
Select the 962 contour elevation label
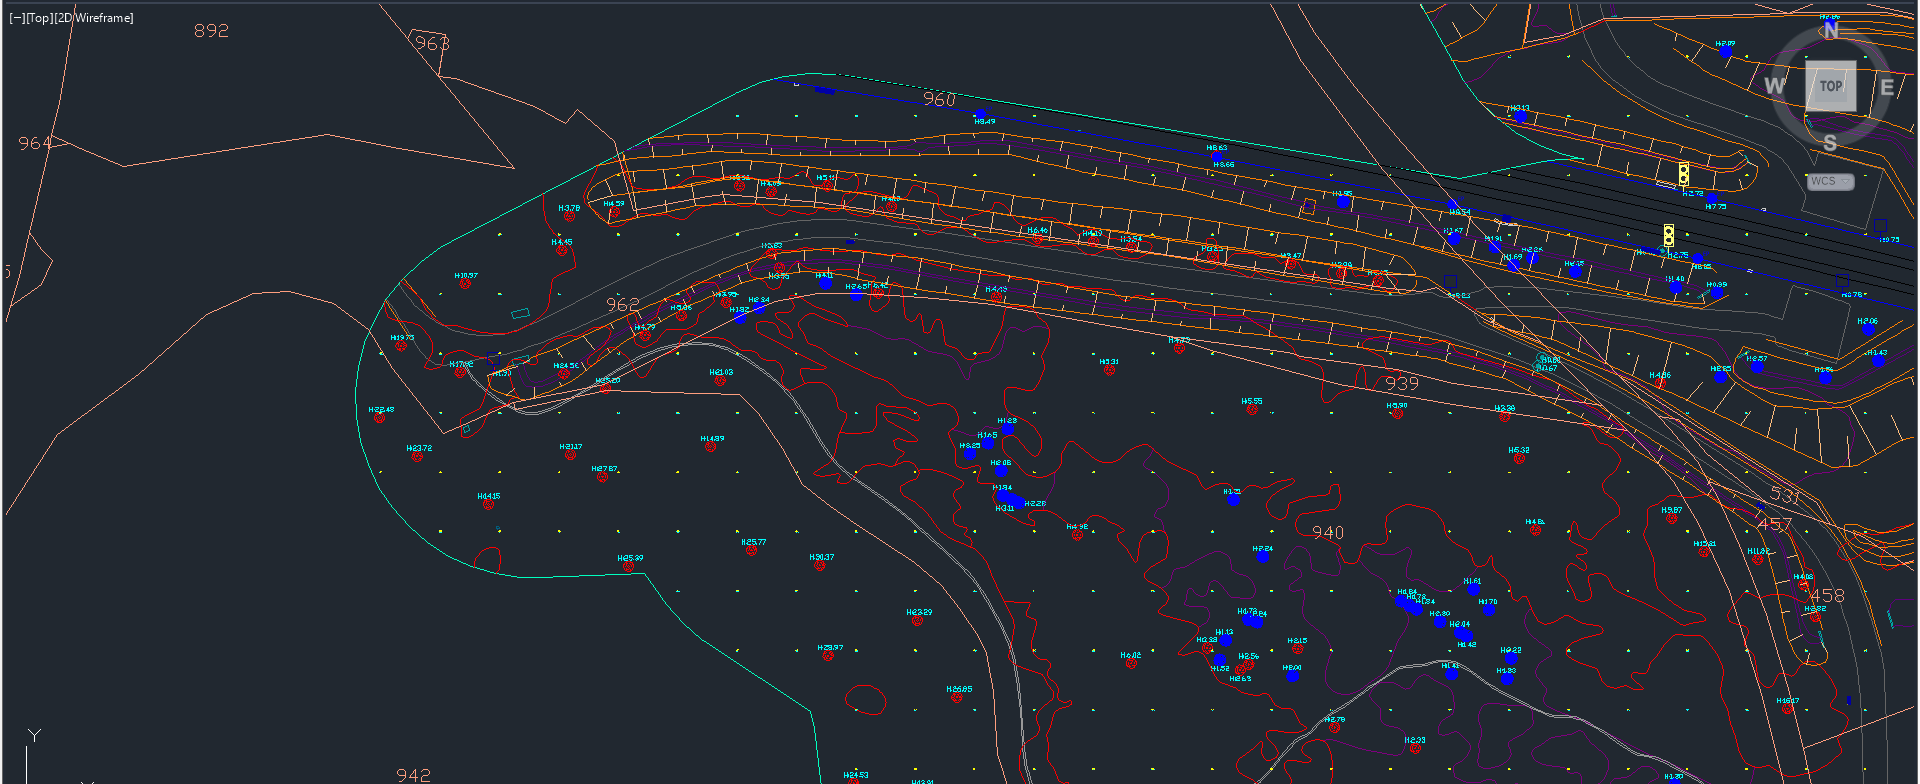pos(622,305)
